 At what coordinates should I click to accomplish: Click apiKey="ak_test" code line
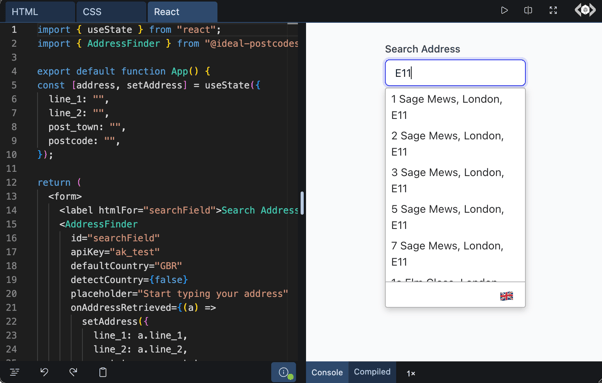point(115,252)
